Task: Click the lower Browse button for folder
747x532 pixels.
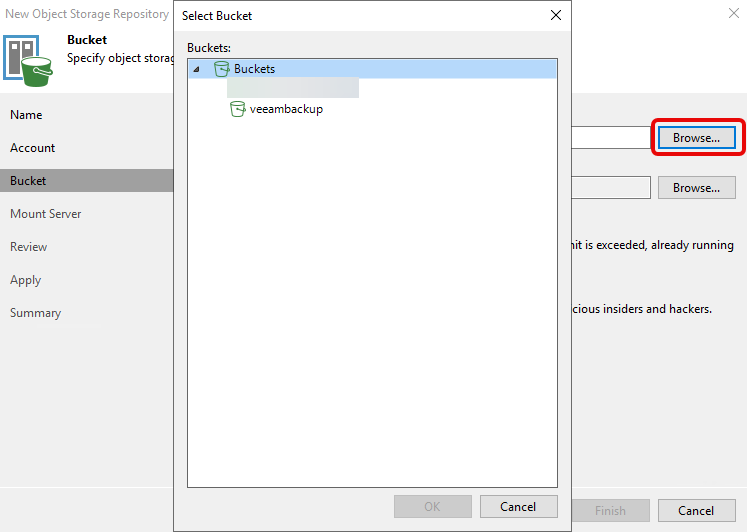Action: coord(696,188)
